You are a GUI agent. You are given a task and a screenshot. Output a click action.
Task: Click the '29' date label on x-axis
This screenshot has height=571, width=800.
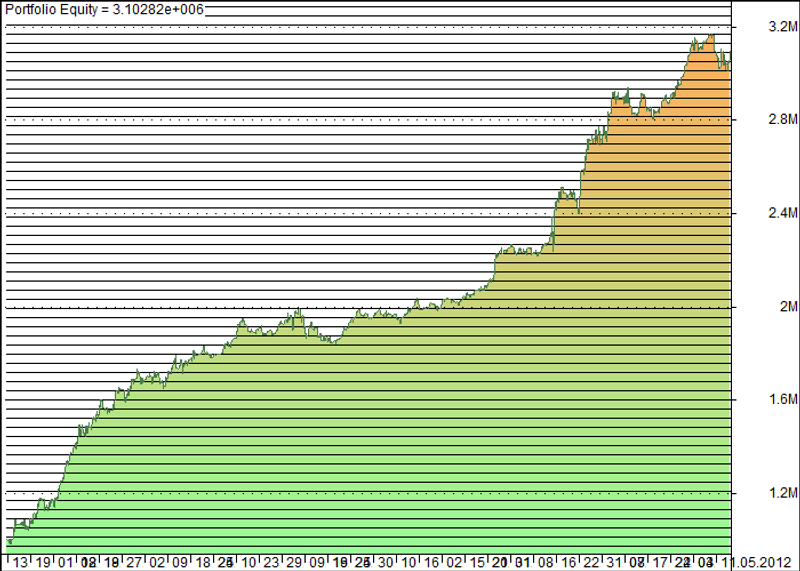(294, 563)
